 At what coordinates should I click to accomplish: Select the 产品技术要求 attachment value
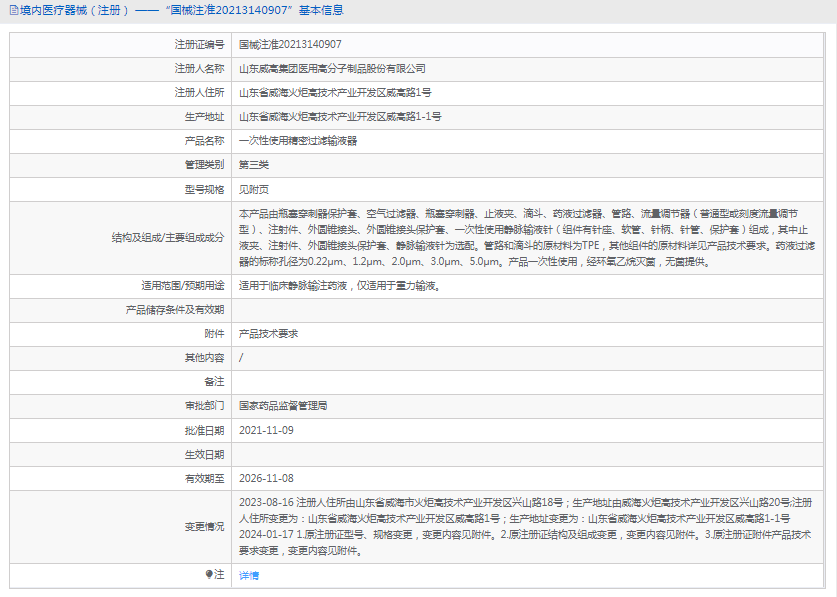point(268,334)
